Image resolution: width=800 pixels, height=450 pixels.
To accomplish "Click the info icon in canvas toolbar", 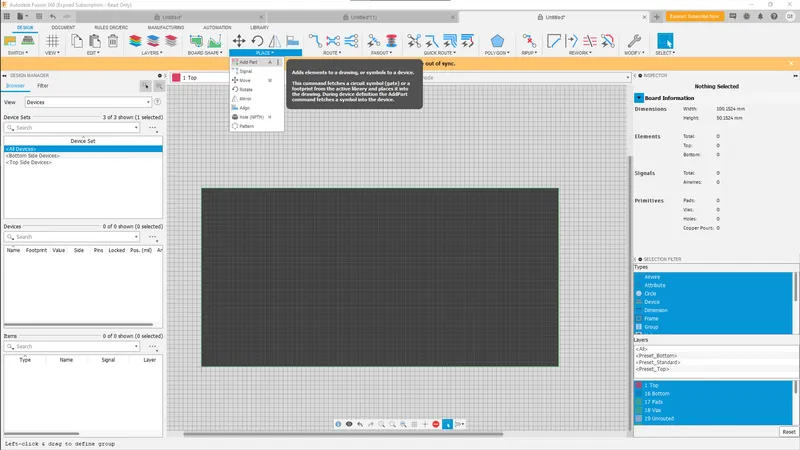I will click(338, 424).
